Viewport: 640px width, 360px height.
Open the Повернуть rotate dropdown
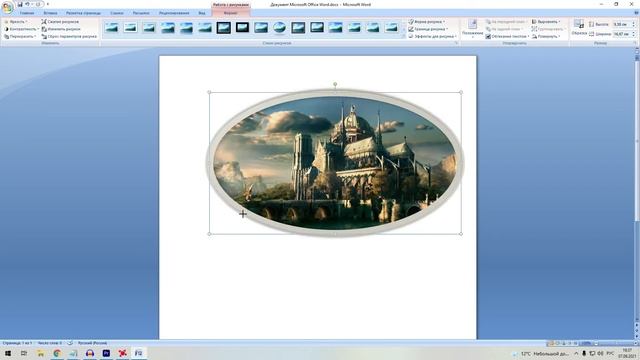click(546, 36)
